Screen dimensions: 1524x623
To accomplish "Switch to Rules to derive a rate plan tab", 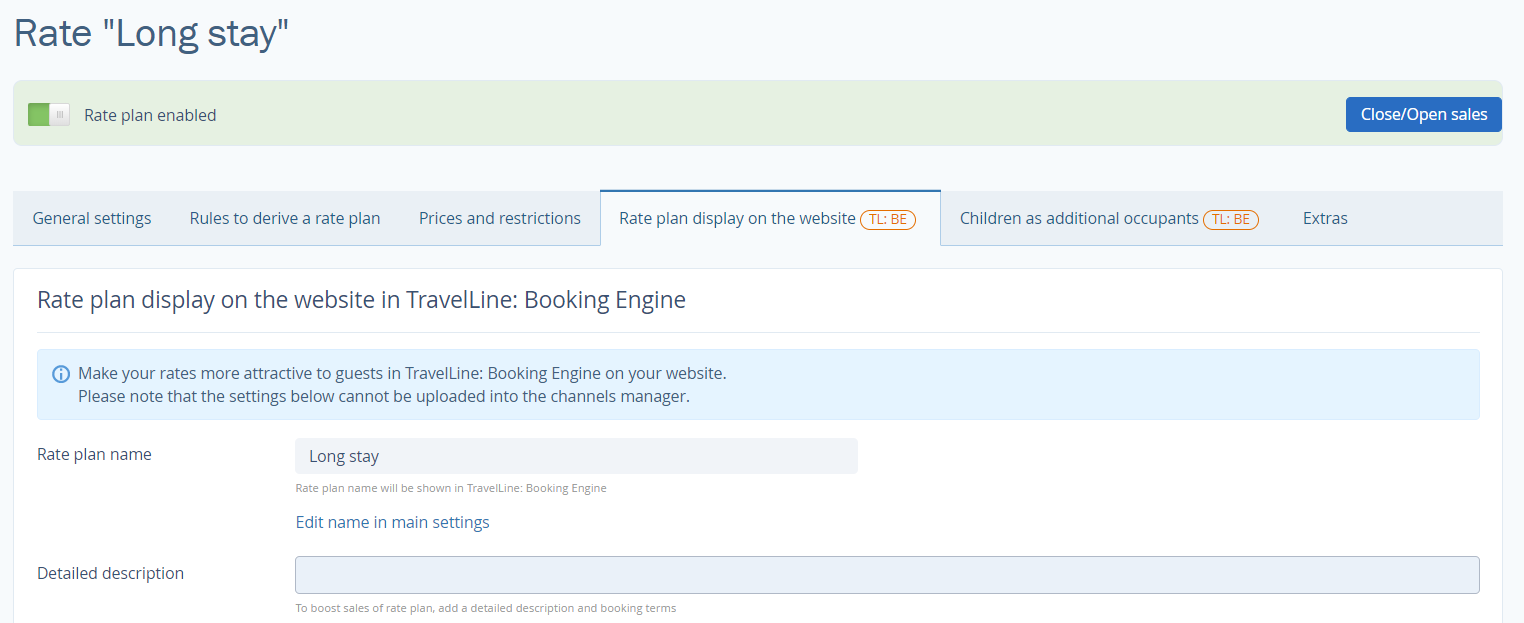I will (285, 218).
